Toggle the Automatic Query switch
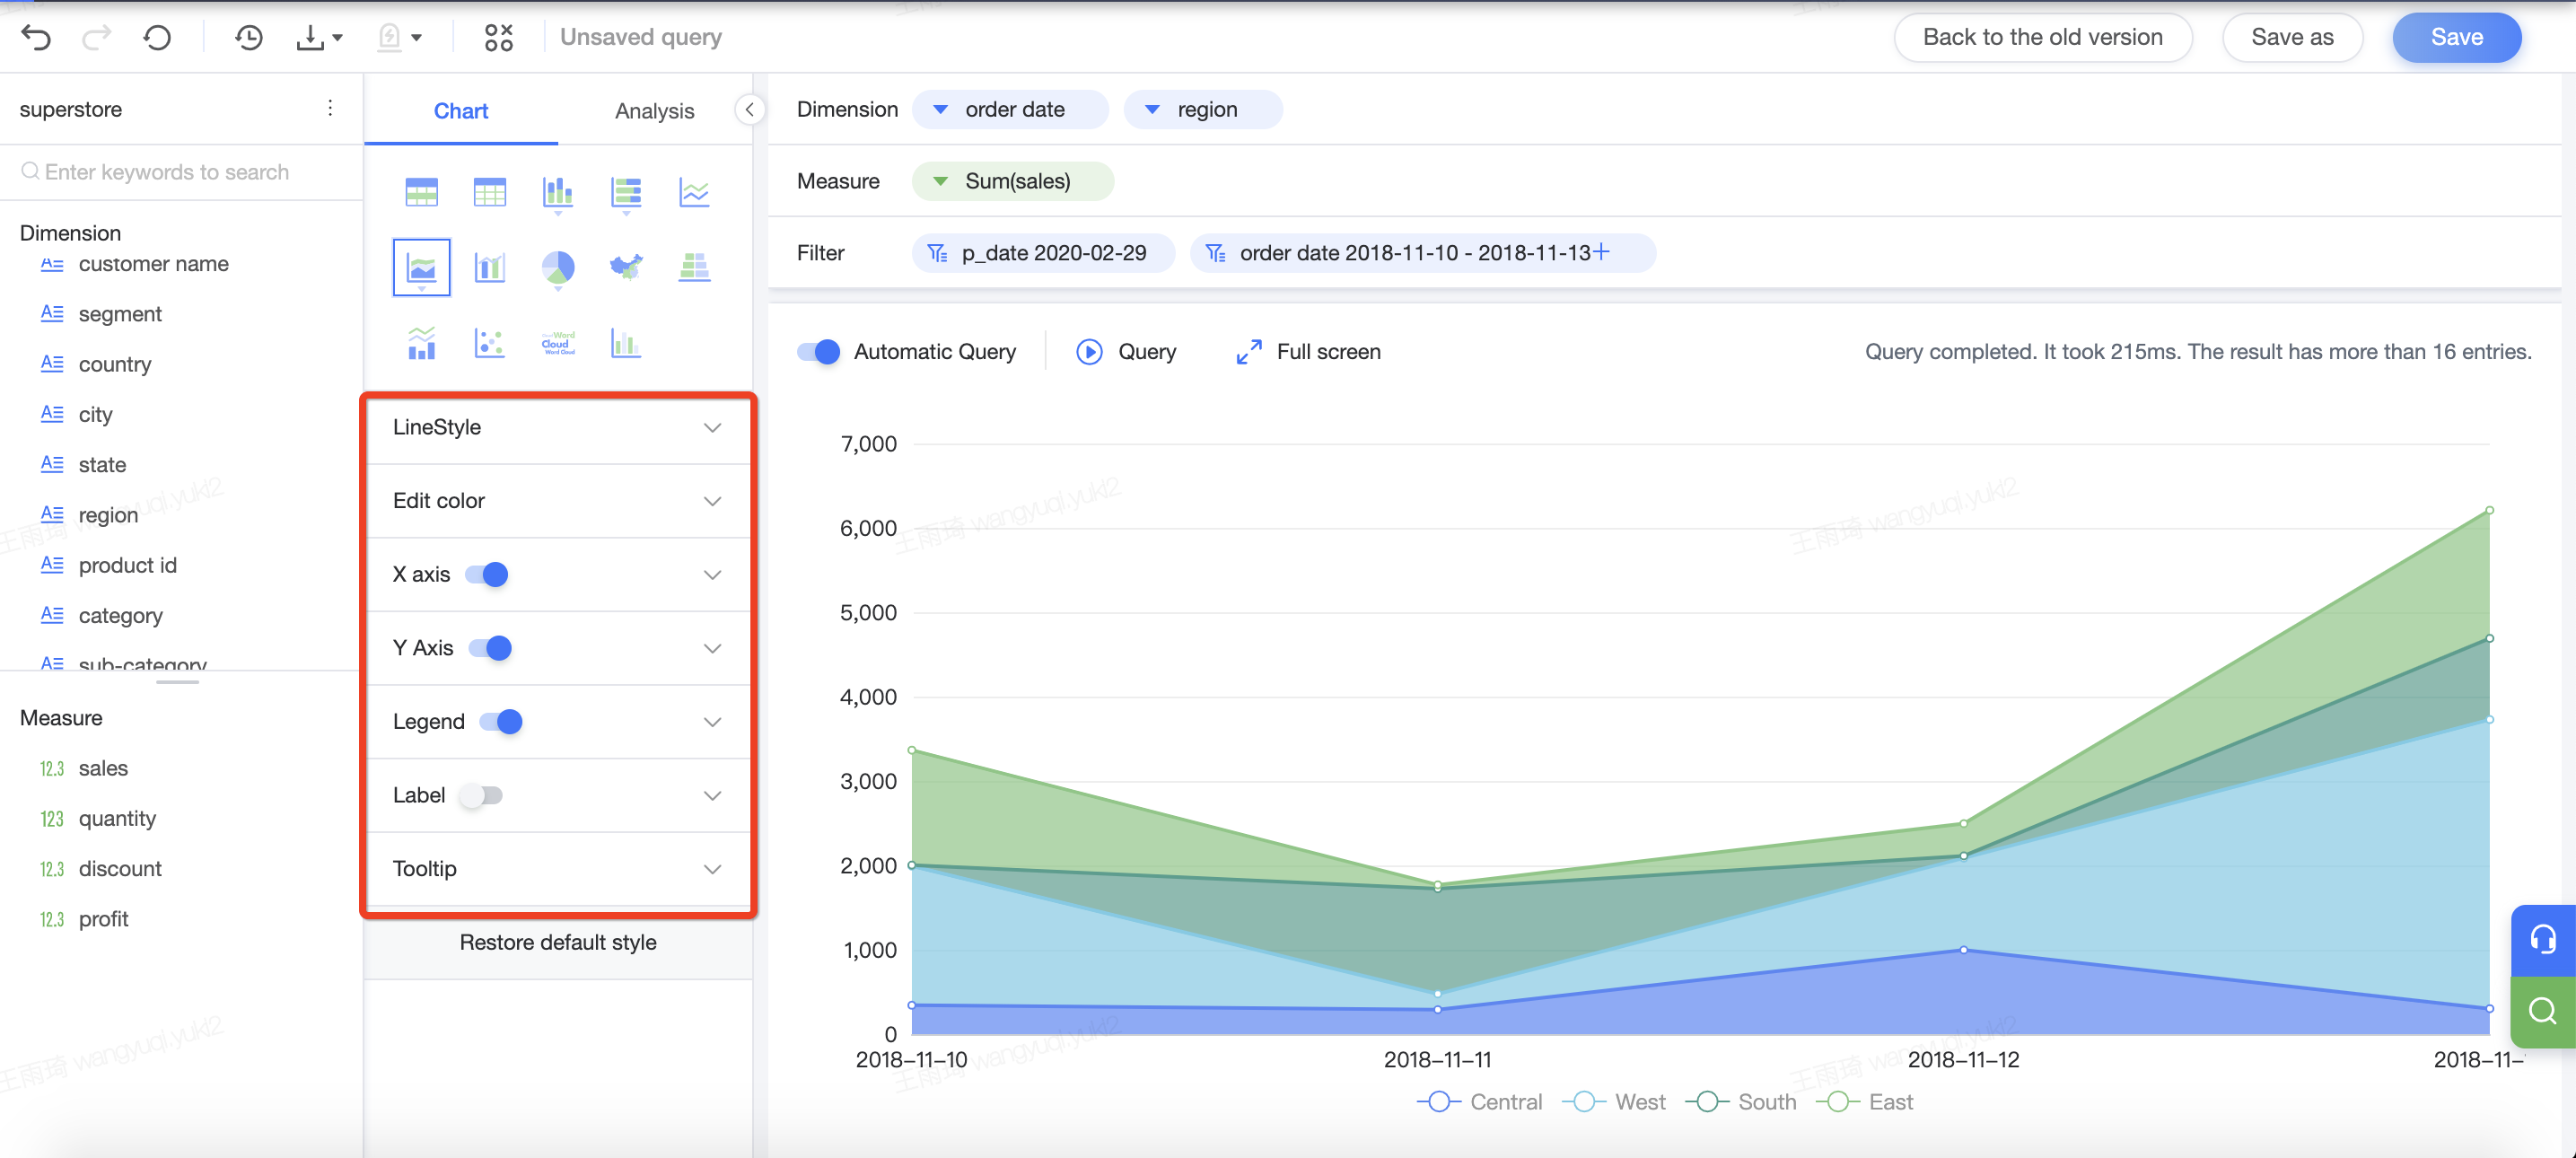2576x1158 pixels. (x=818, y=352)
